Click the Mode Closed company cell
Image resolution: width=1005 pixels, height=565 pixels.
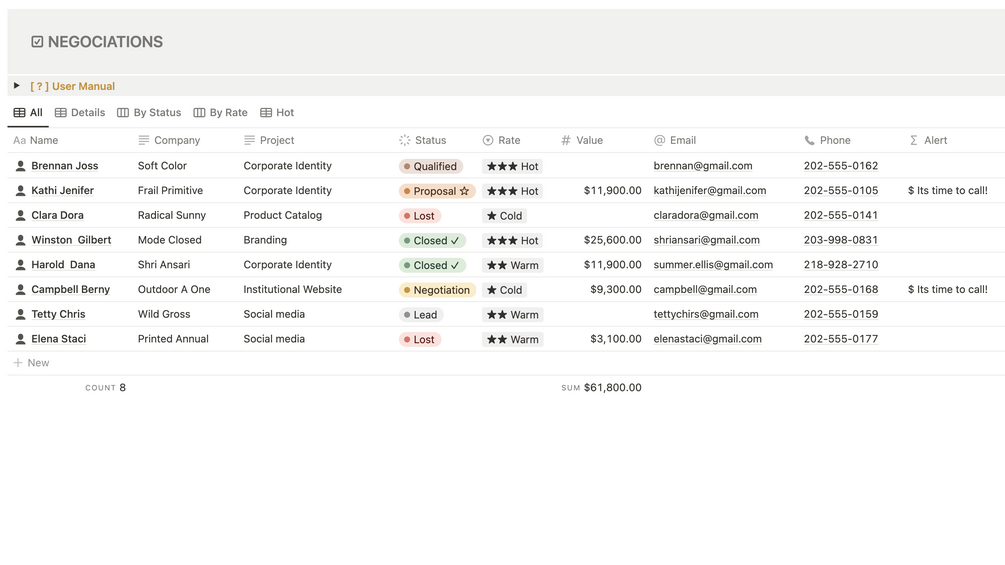point(169,240)
